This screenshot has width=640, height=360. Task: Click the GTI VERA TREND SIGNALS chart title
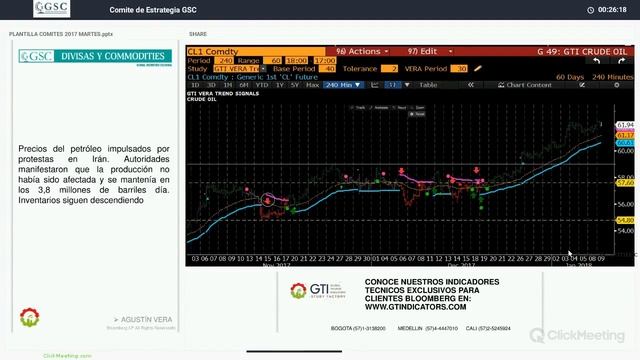(223, 93)
